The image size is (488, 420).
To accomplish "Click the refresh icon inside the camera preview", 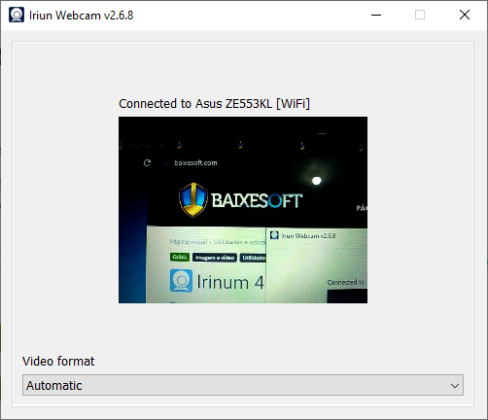I will click(147, 163).
